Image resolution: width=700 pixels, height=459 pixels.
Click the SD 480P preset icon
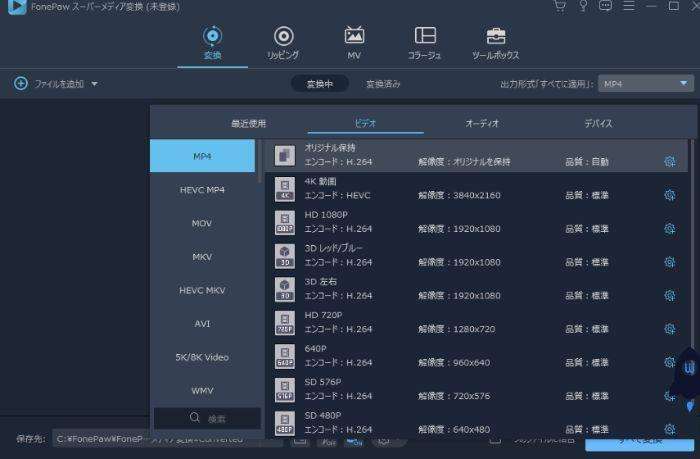(285, 423)
